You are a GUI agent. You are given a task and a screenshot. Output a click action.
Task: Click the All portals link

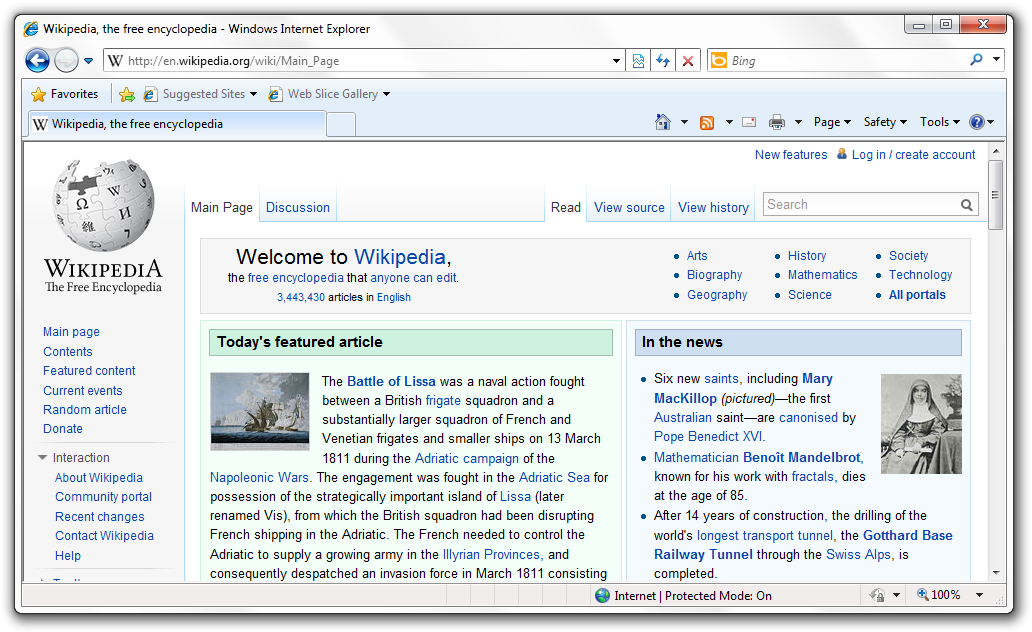click(917, 295)
